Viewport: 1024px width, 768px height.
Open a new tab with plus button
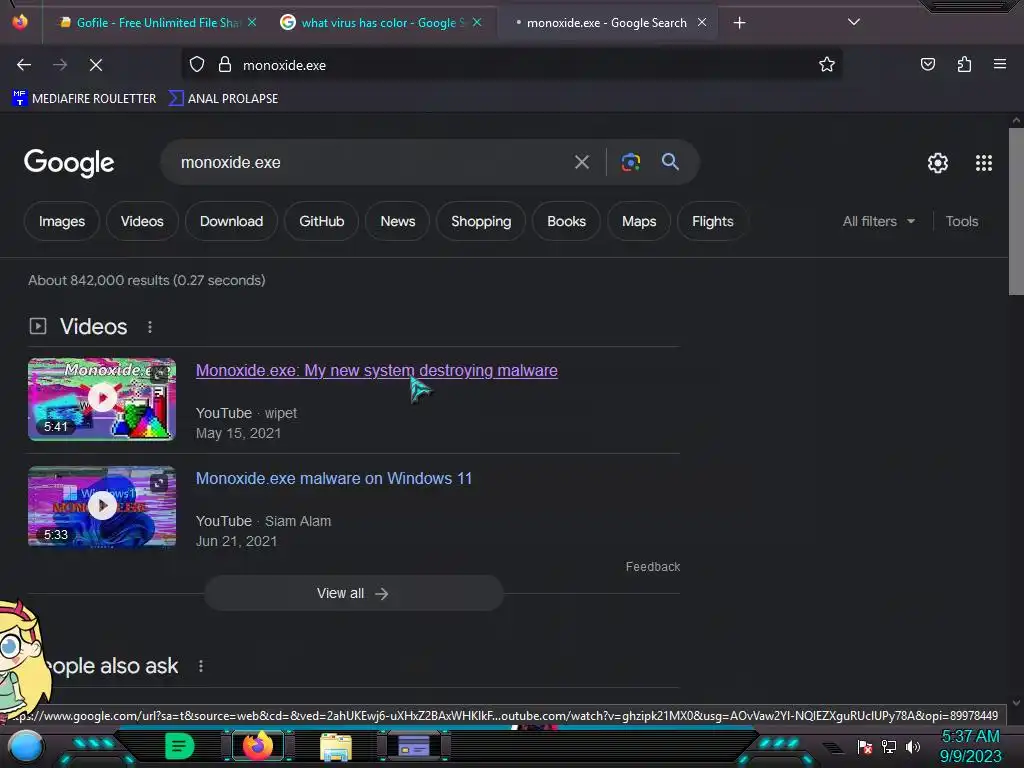pyautogui.click(x=739, y=23)
